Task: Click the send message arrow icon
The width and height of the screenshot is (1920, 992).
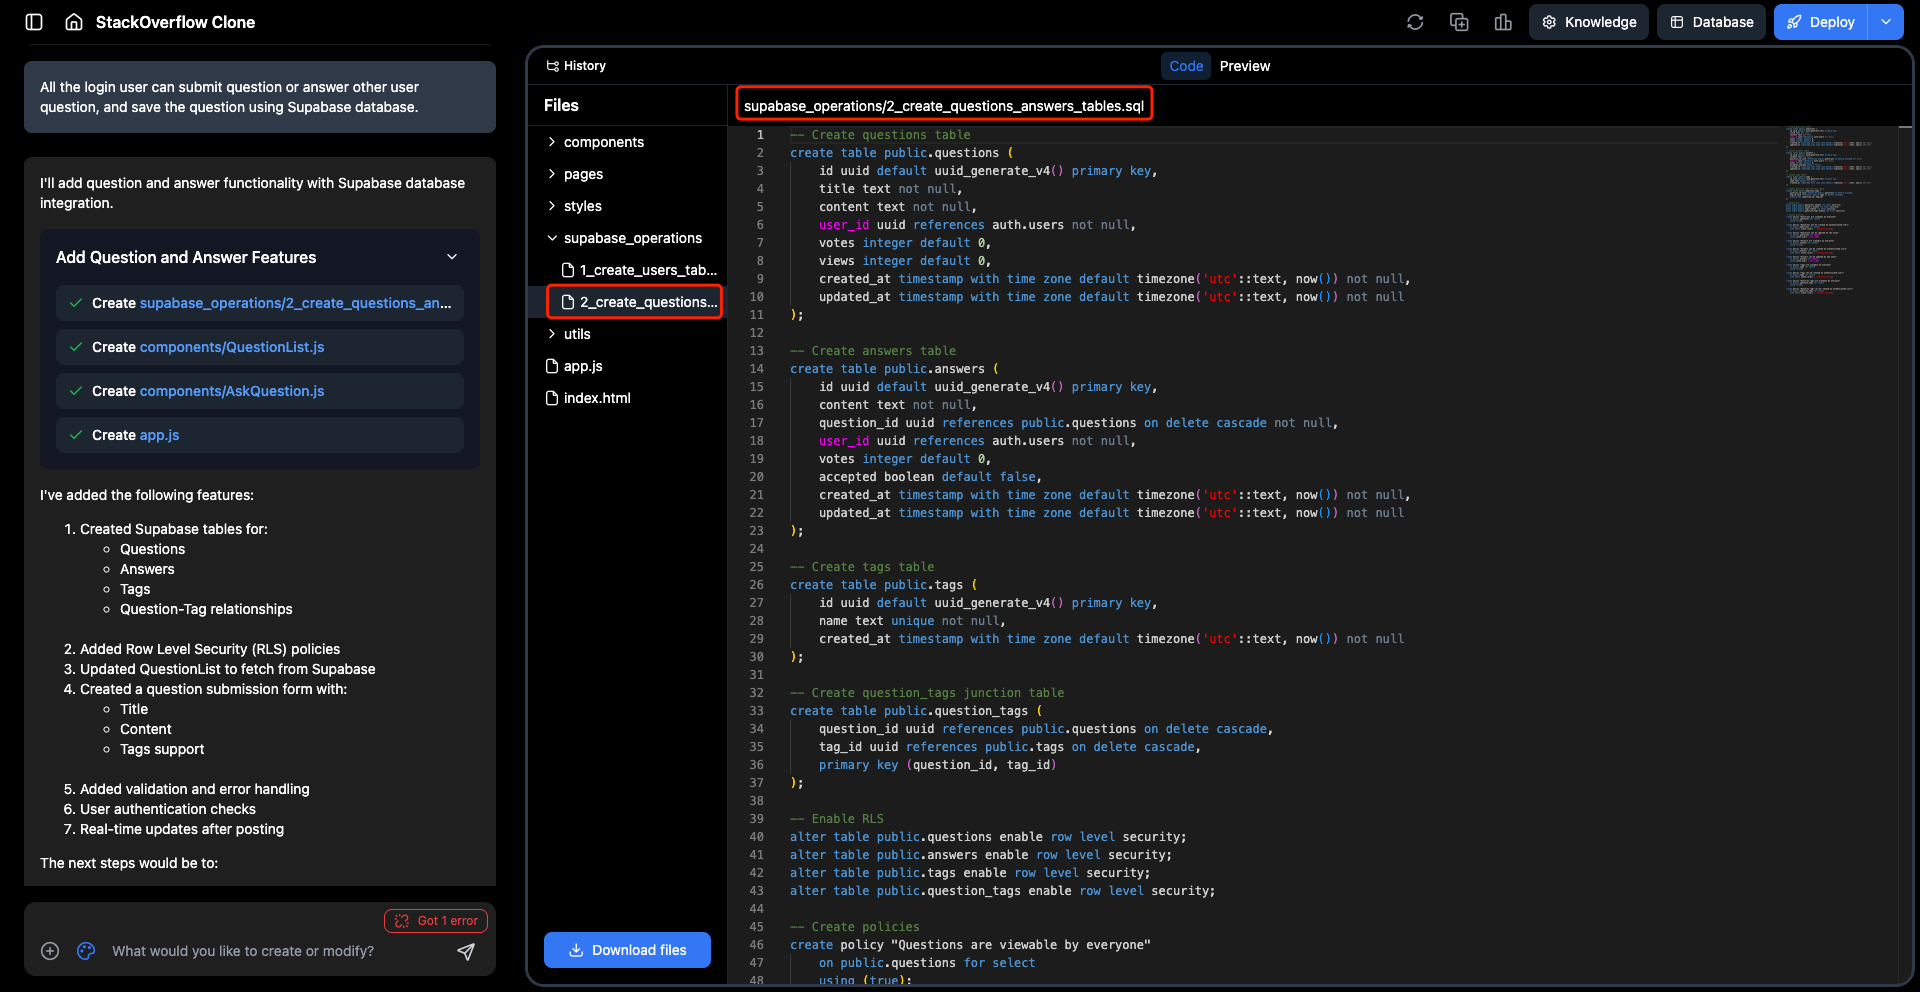Action: coord(466,951)
